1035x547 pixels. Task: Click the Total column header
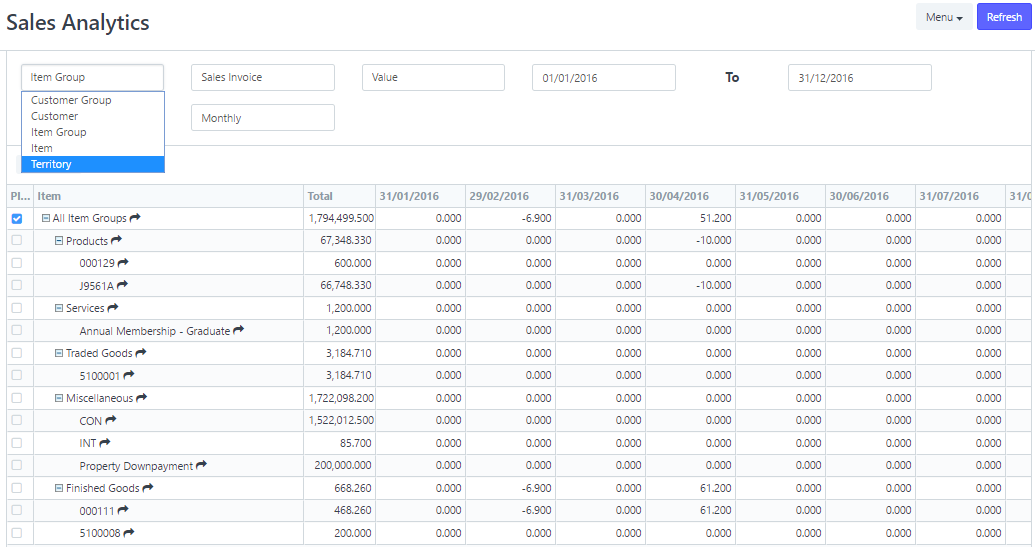pyautogui.click(x=339, y=196)
